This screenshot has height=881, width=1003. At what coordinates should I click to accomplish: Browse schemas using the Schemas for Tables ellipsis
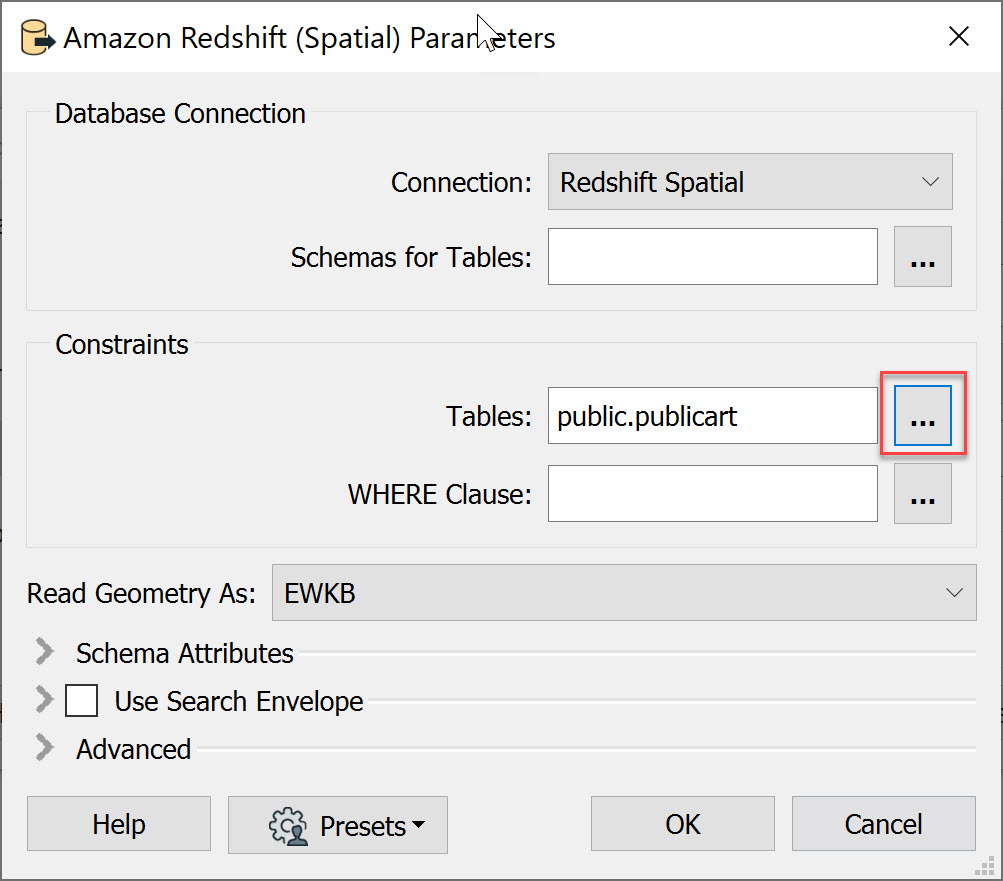[x=922, y=256]
